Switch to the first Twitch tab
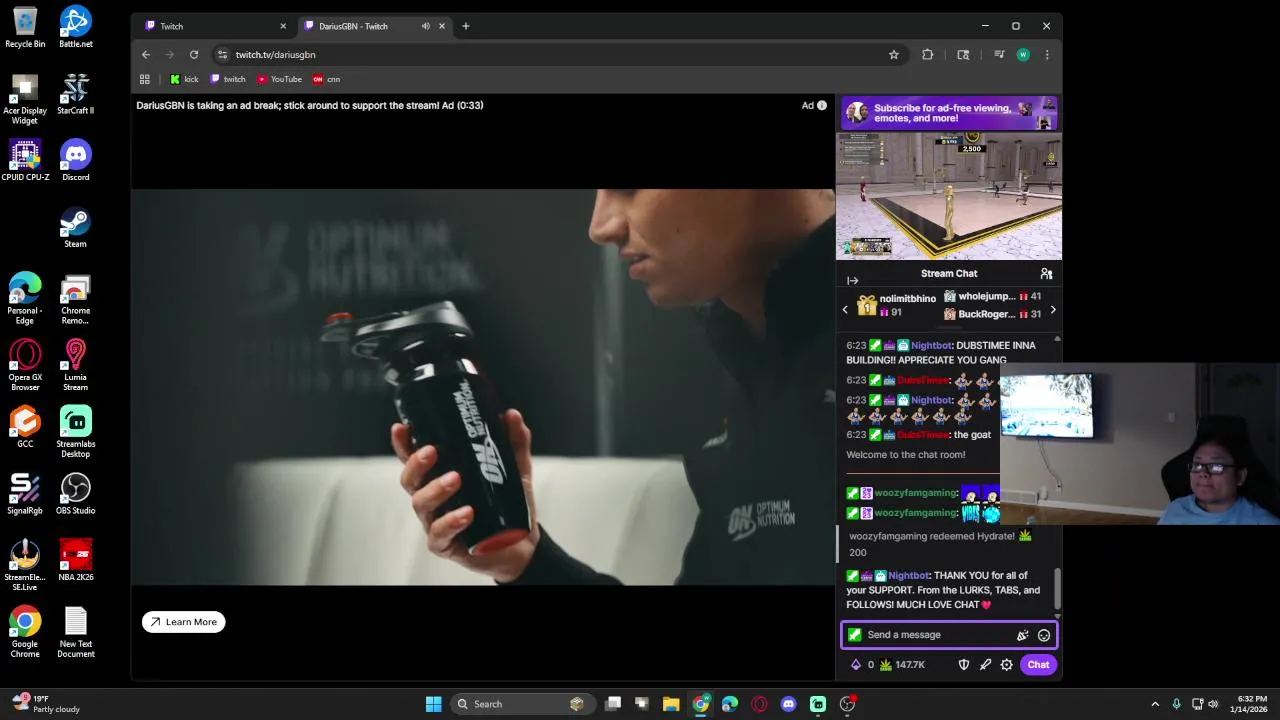Viewport: 1280px width, 720px height. (x=213, y=26)
